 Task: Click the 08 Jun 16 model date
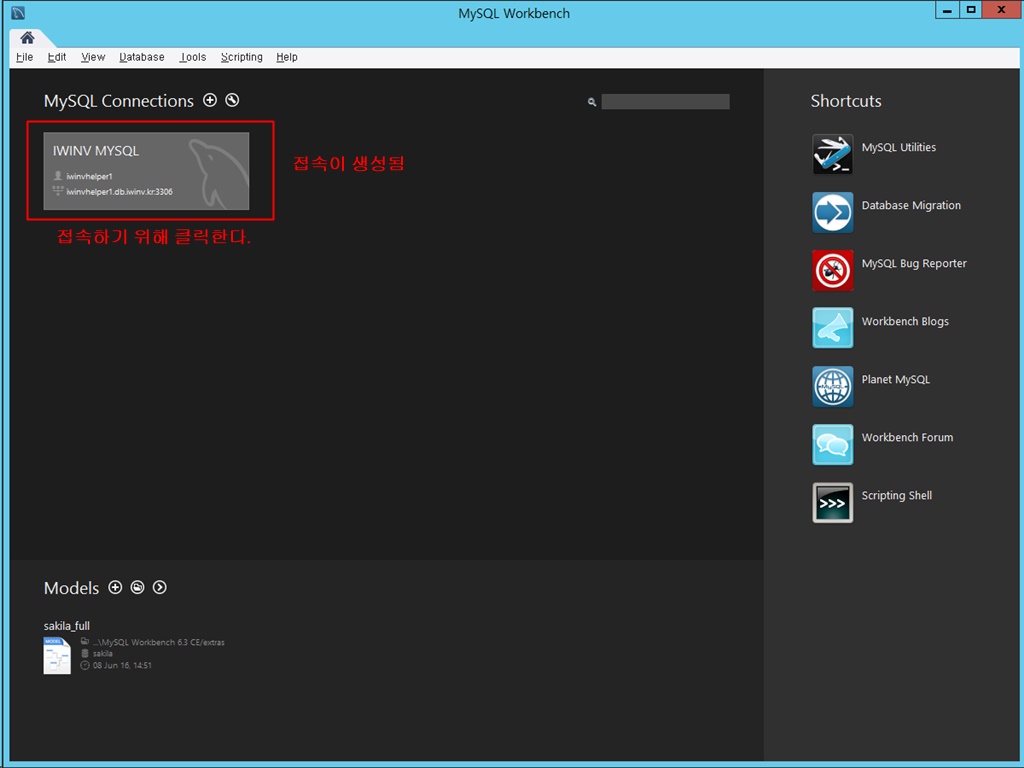click(x=122, y=665)
